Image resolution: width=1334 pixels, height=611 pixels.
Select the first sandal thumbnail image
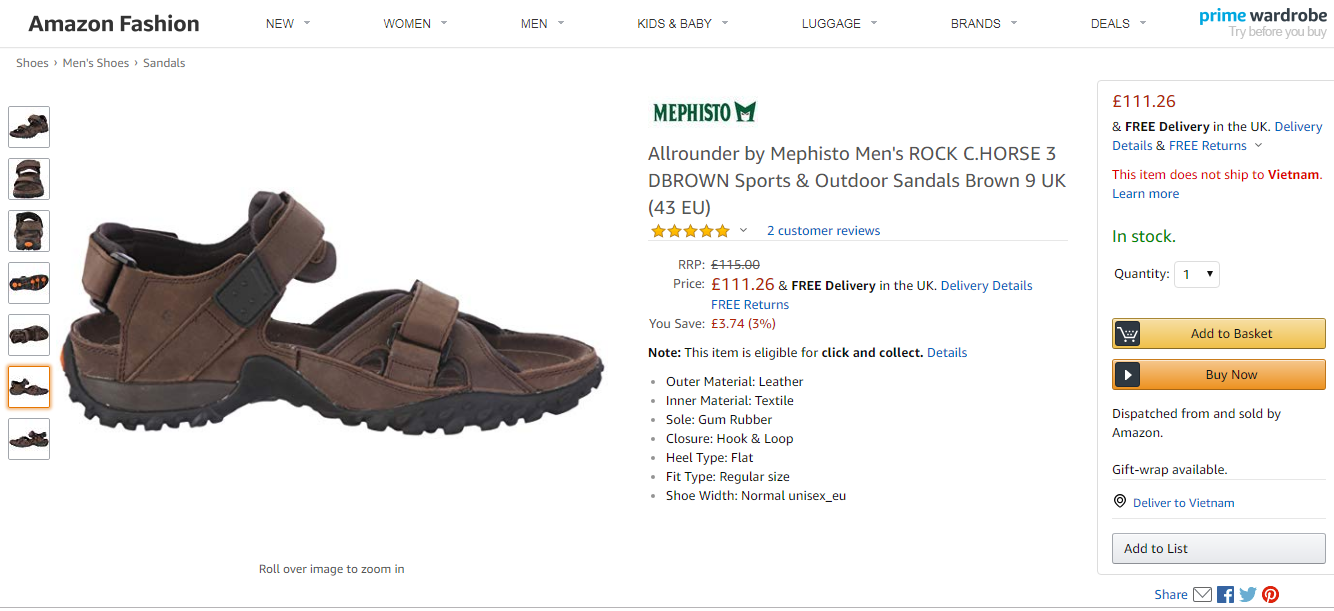tap(29, 127)
